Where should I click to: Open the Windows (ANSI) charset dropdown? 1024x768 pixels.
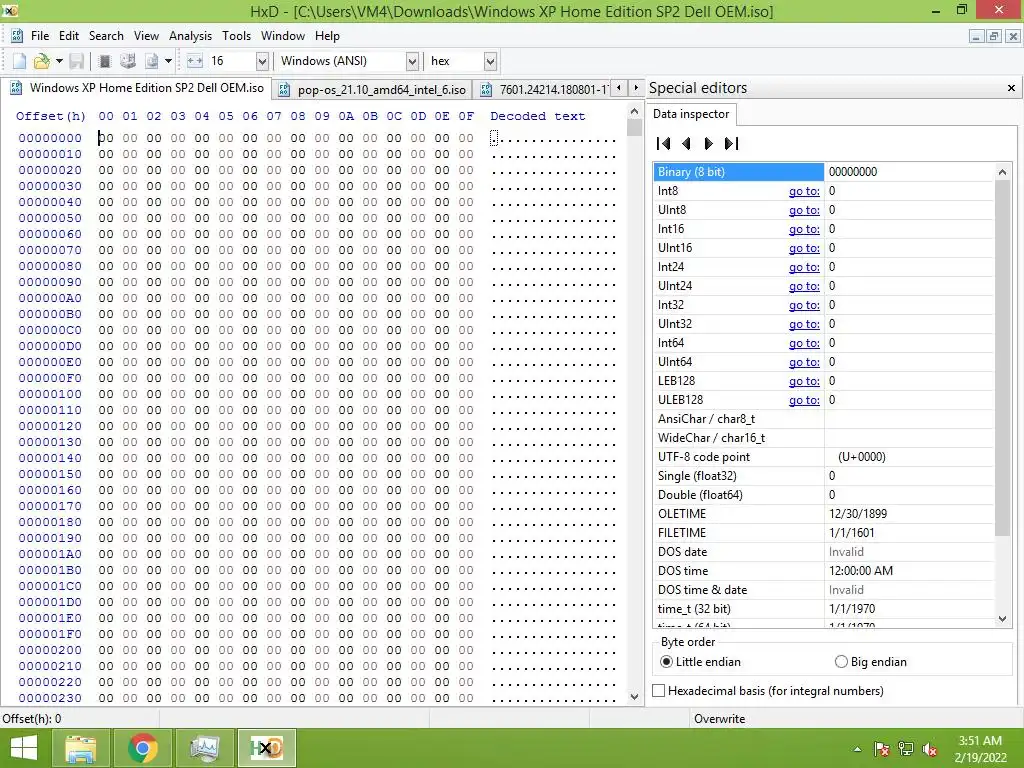click(x=412, y=61)
